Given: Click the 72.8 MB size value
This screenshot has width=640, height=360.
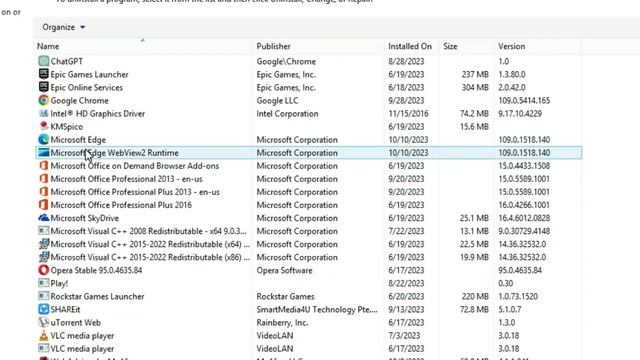Looking at the screenshot, I should pyautogui.click(x=474, y=309).
